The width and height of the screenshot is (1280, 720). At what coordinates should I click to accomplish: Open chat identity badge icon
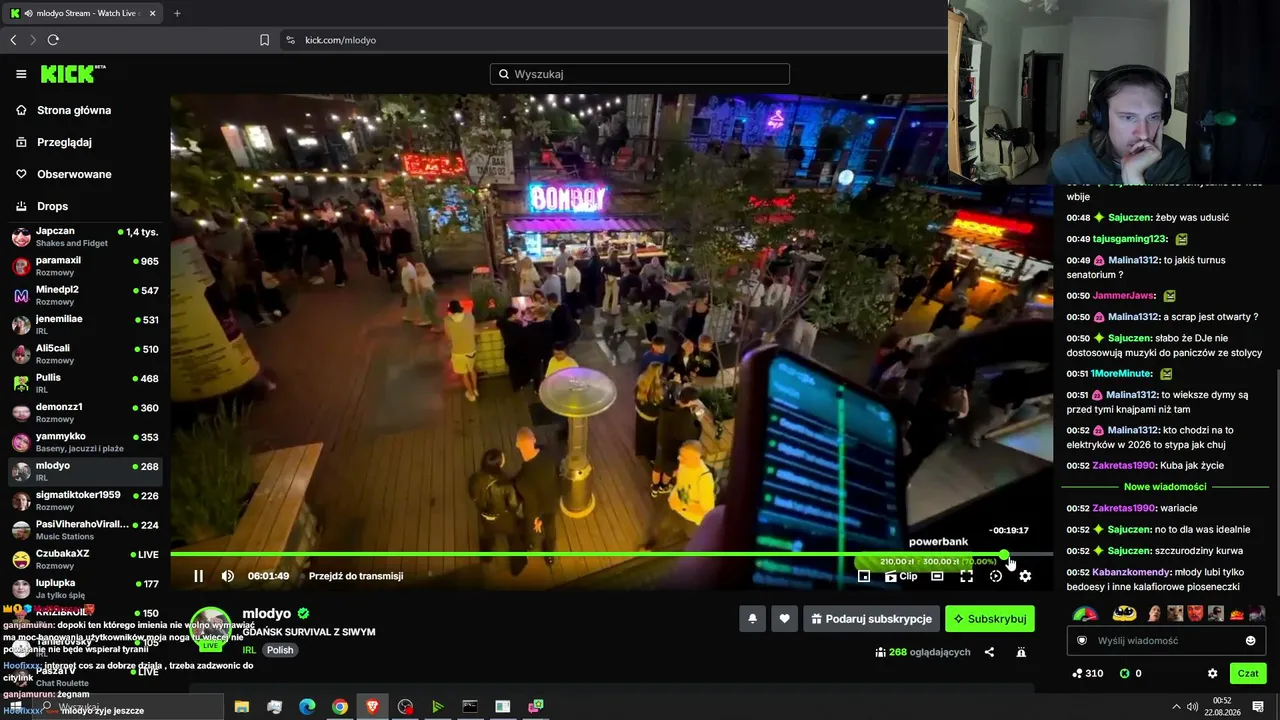[x=1081, y=641]
